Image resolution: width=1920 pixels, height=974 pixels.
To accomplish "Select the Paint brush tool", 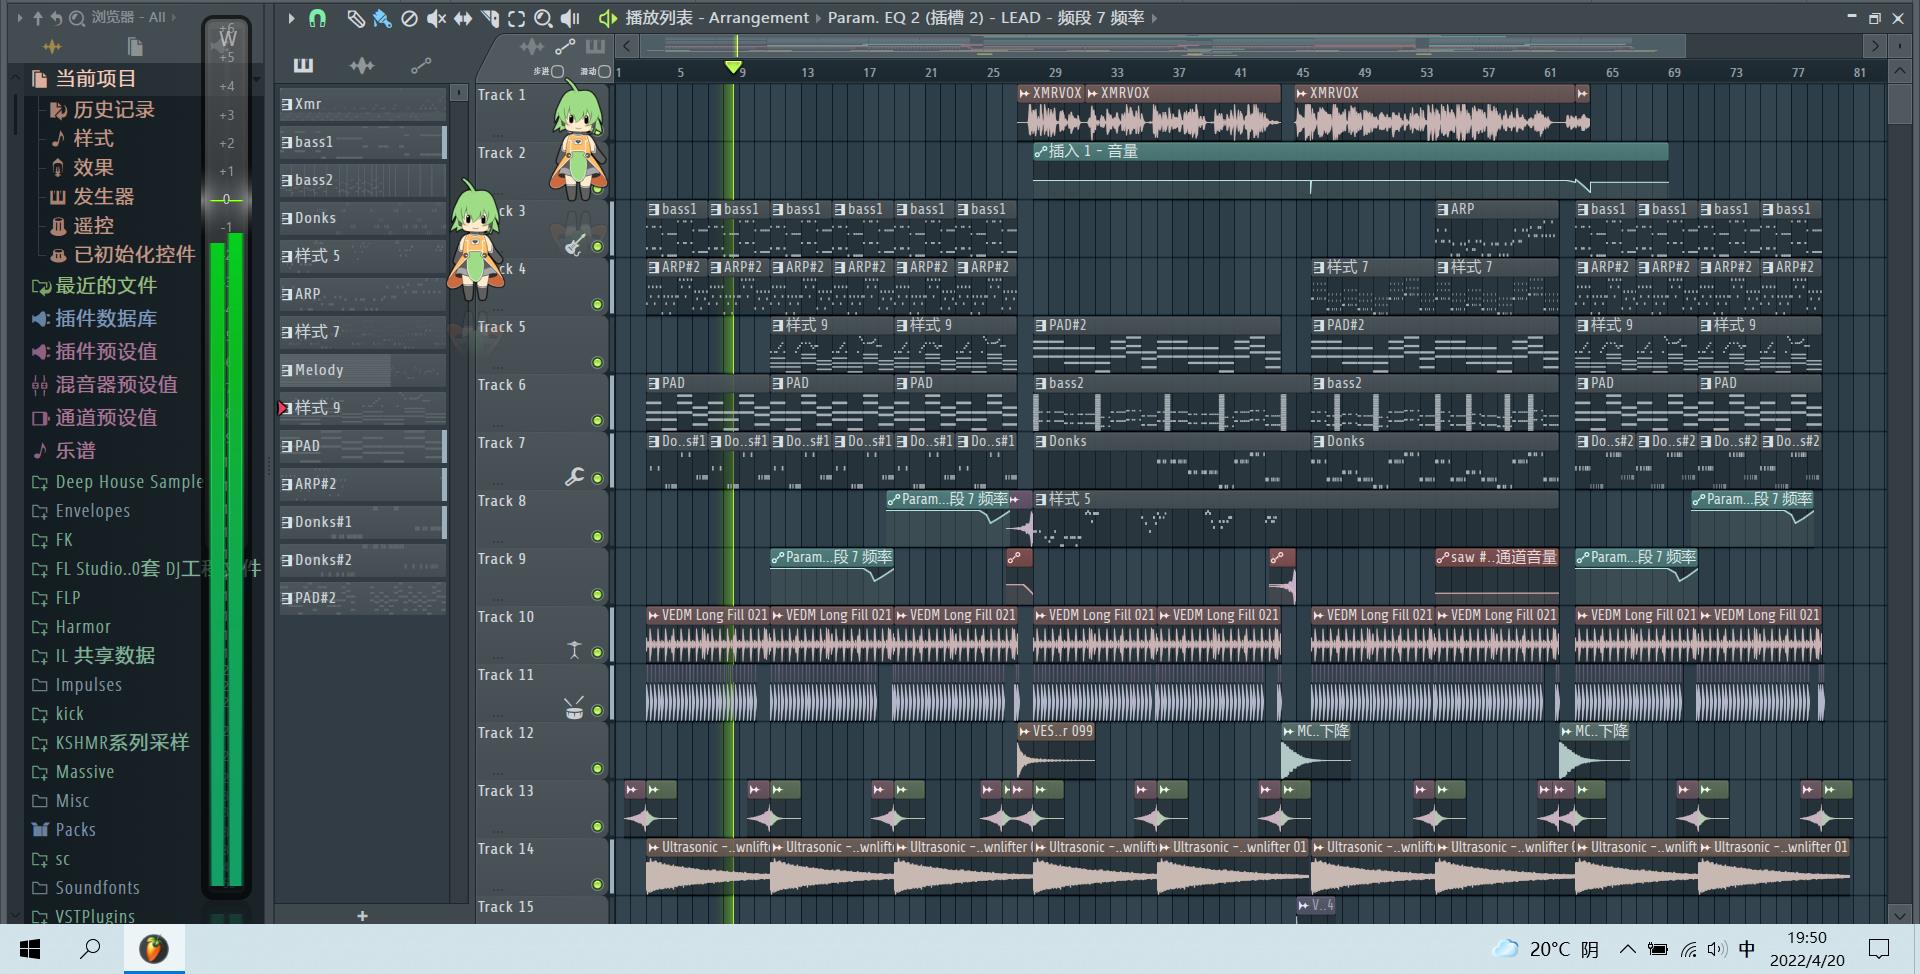I will pos(382,18).
